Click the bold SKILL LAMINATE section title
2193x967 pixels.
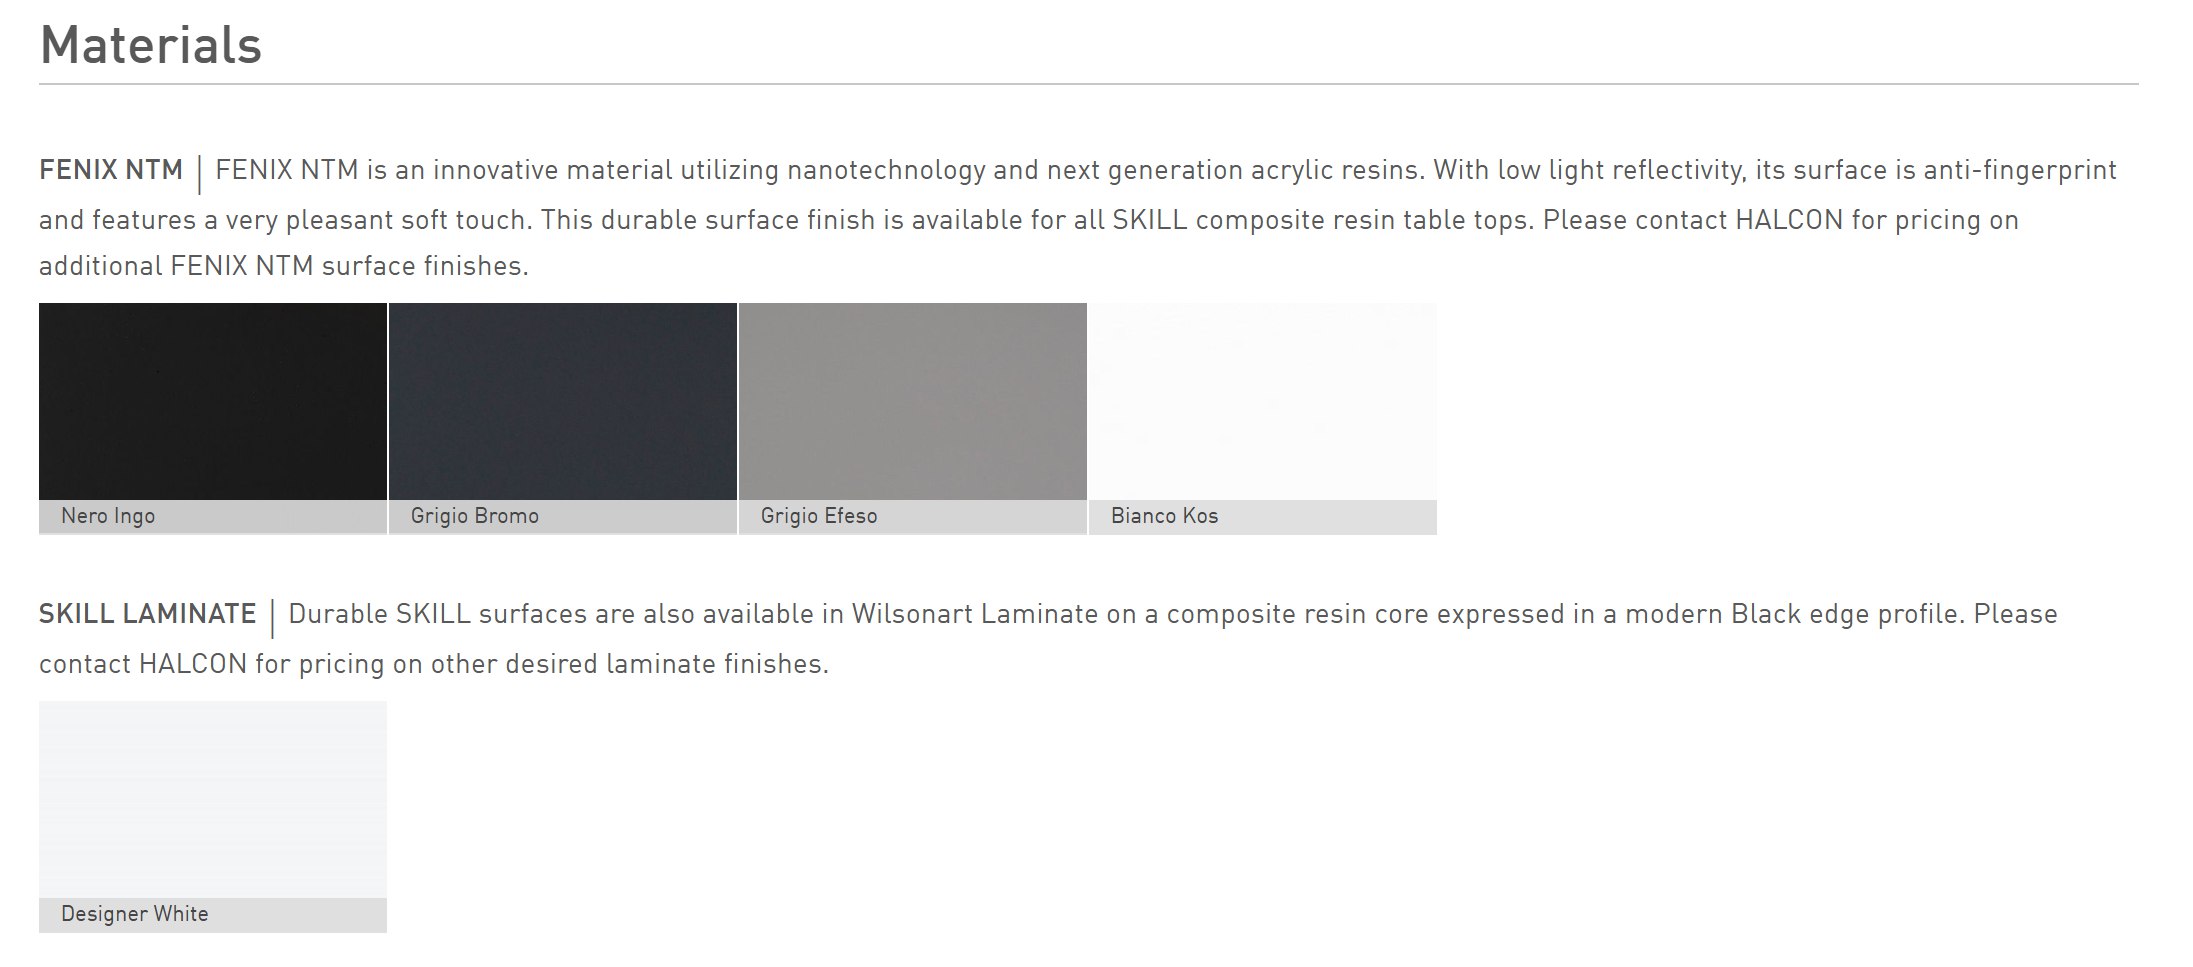click(148, 614)
